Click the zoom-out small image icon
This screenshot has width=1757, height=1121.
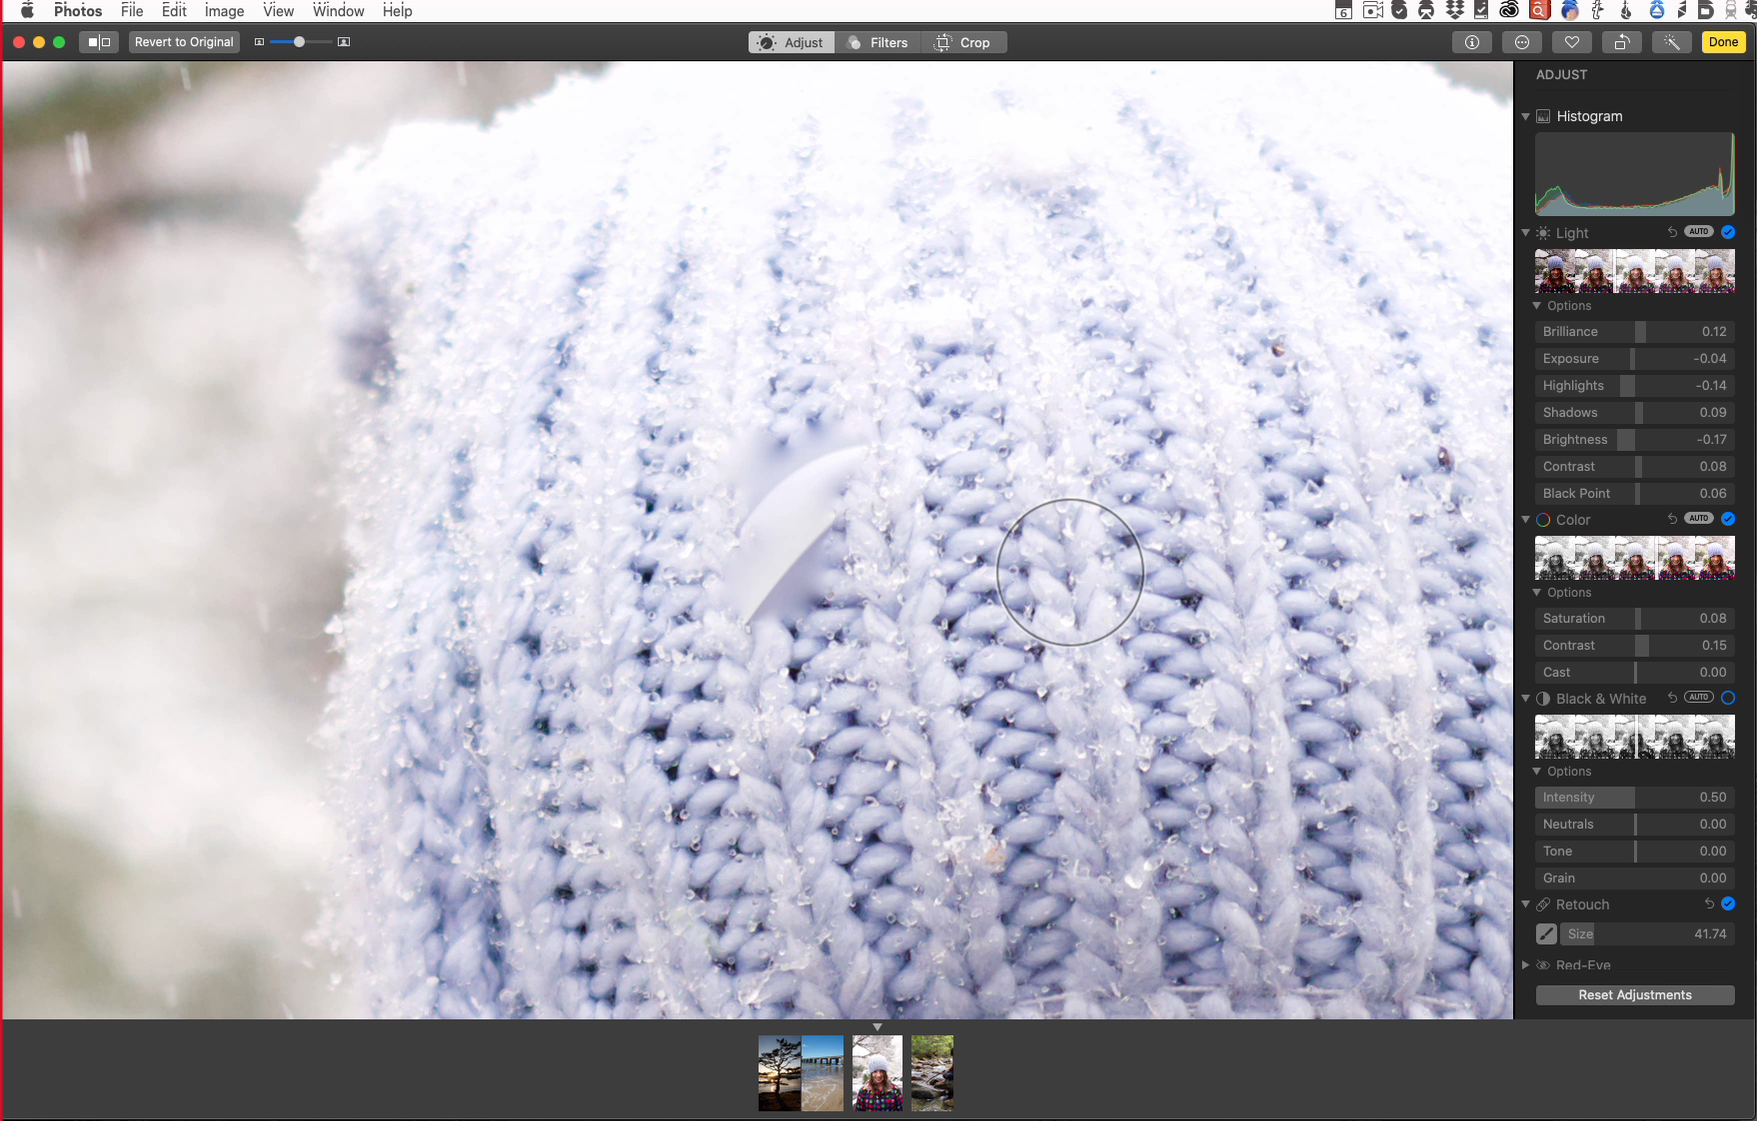coord(259,42)
